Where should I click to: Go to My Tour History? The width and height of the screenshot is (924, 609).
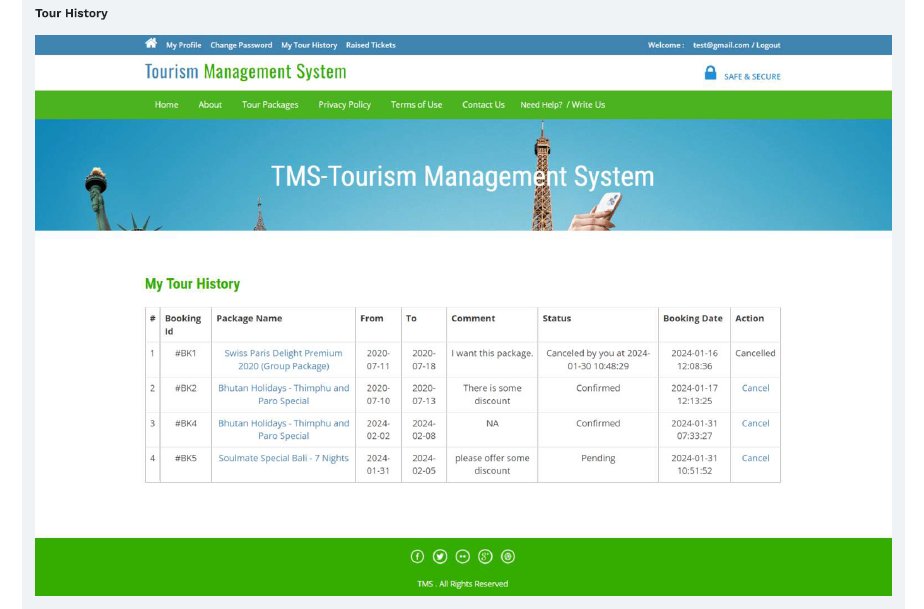309,45
